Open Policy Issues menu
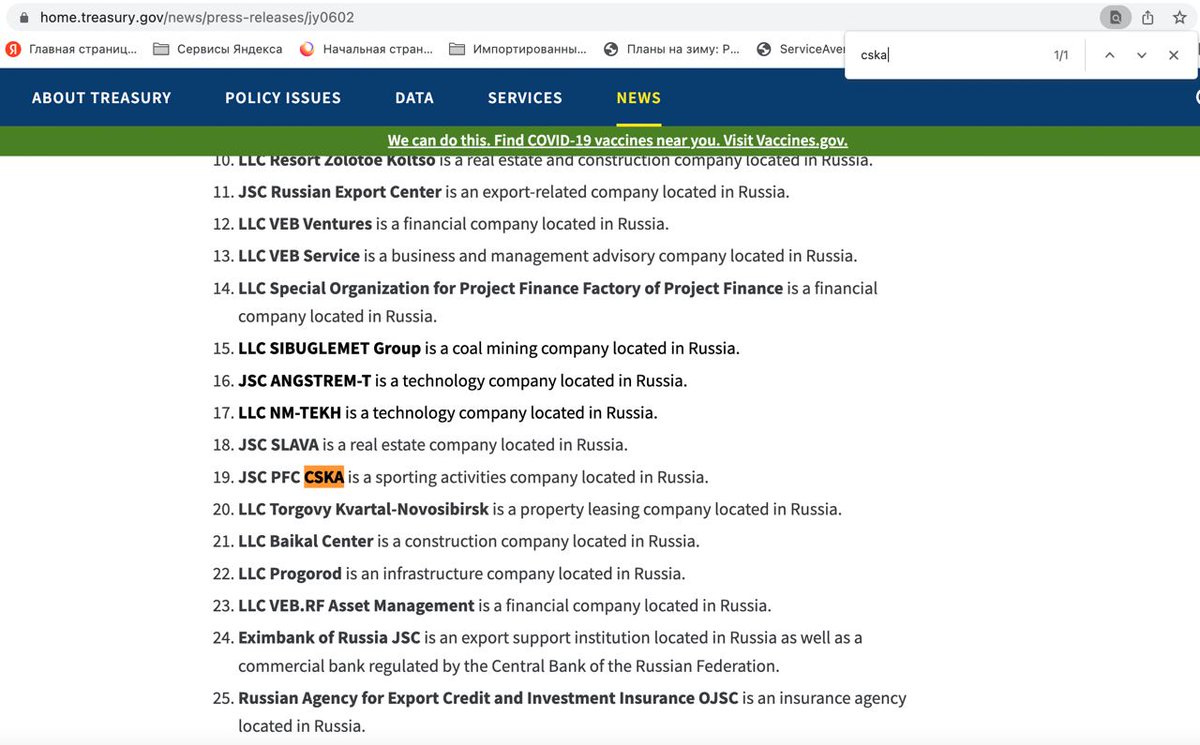 pos(283,98)
